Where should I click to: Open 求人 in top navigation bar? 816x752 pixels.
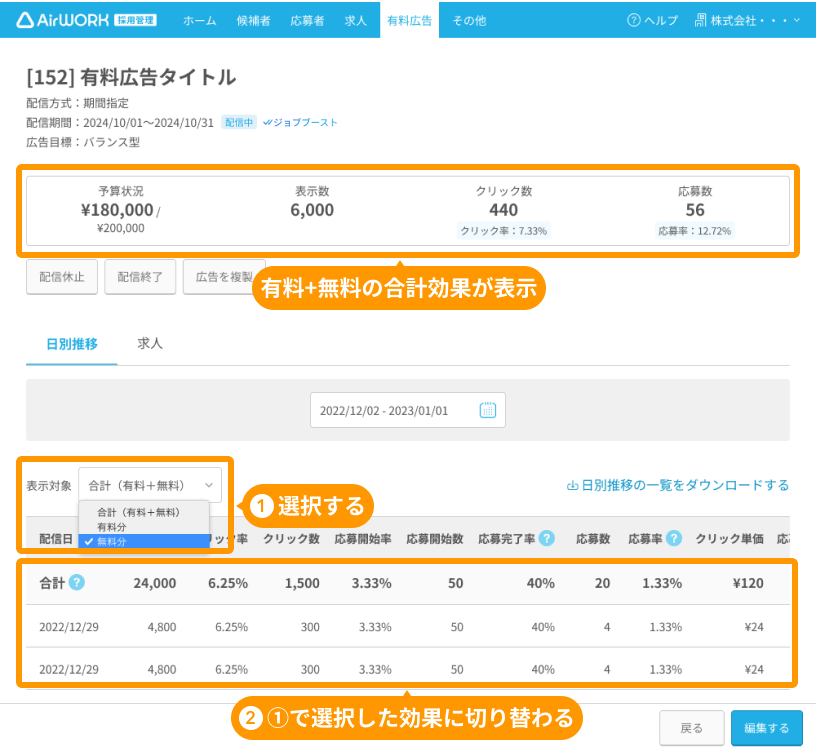(x=355, y=20)
